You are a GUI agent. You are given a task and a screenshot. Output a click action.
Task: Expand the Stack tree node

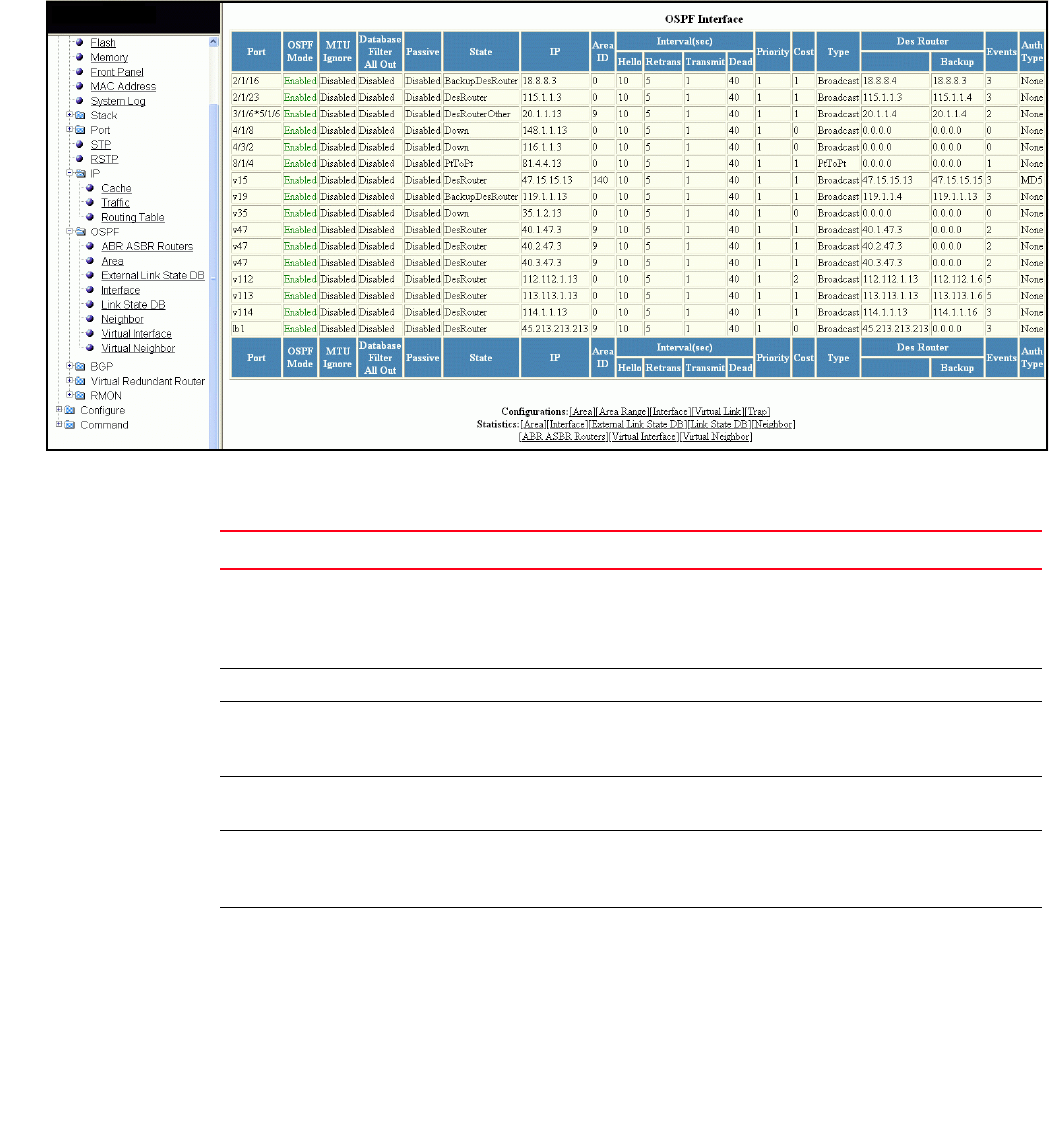coord(70,114)
